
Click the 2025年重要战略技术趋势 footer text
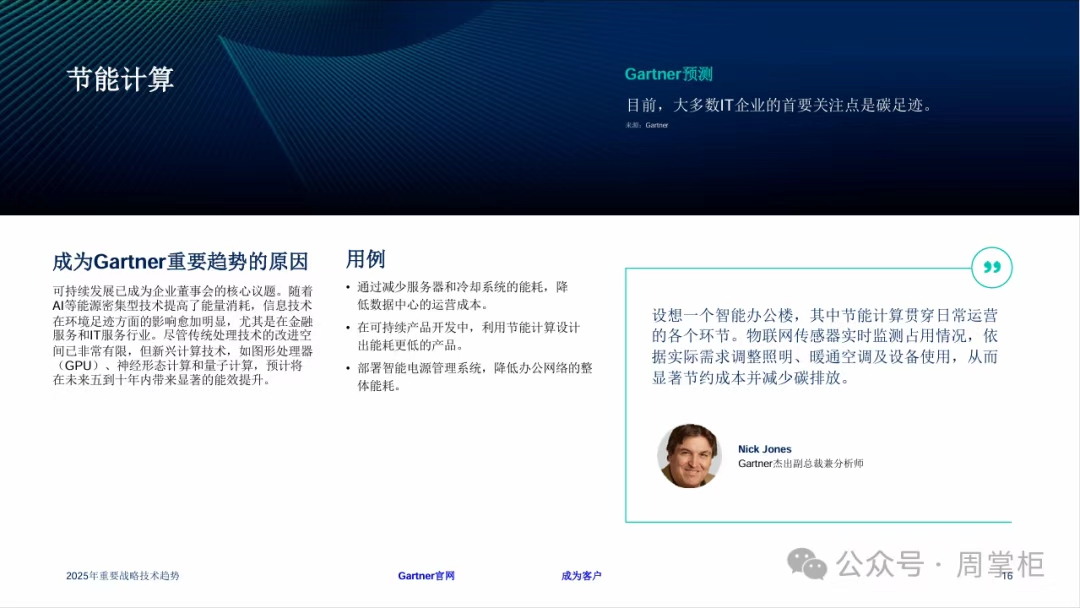[123, 576]
